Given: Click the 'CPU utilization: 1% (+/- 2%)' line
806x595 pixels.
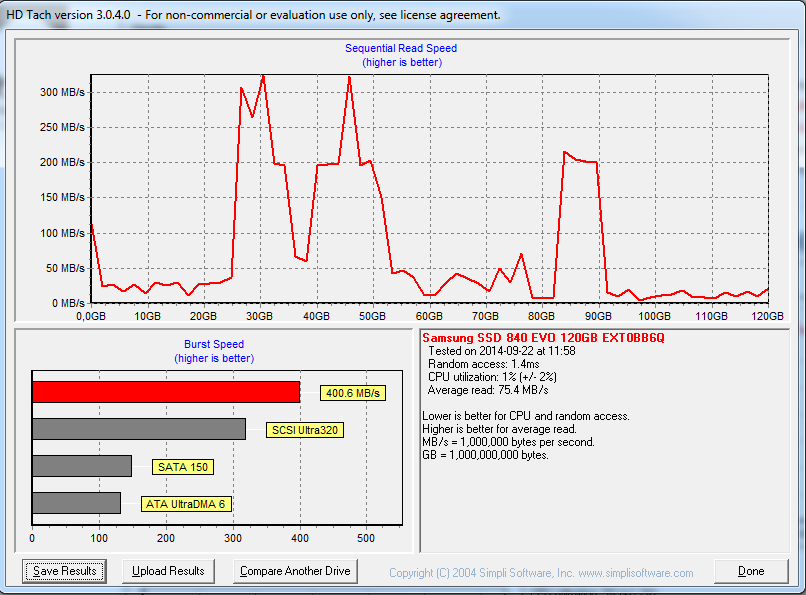Looking at the screenshot, I should pos(492,377).
